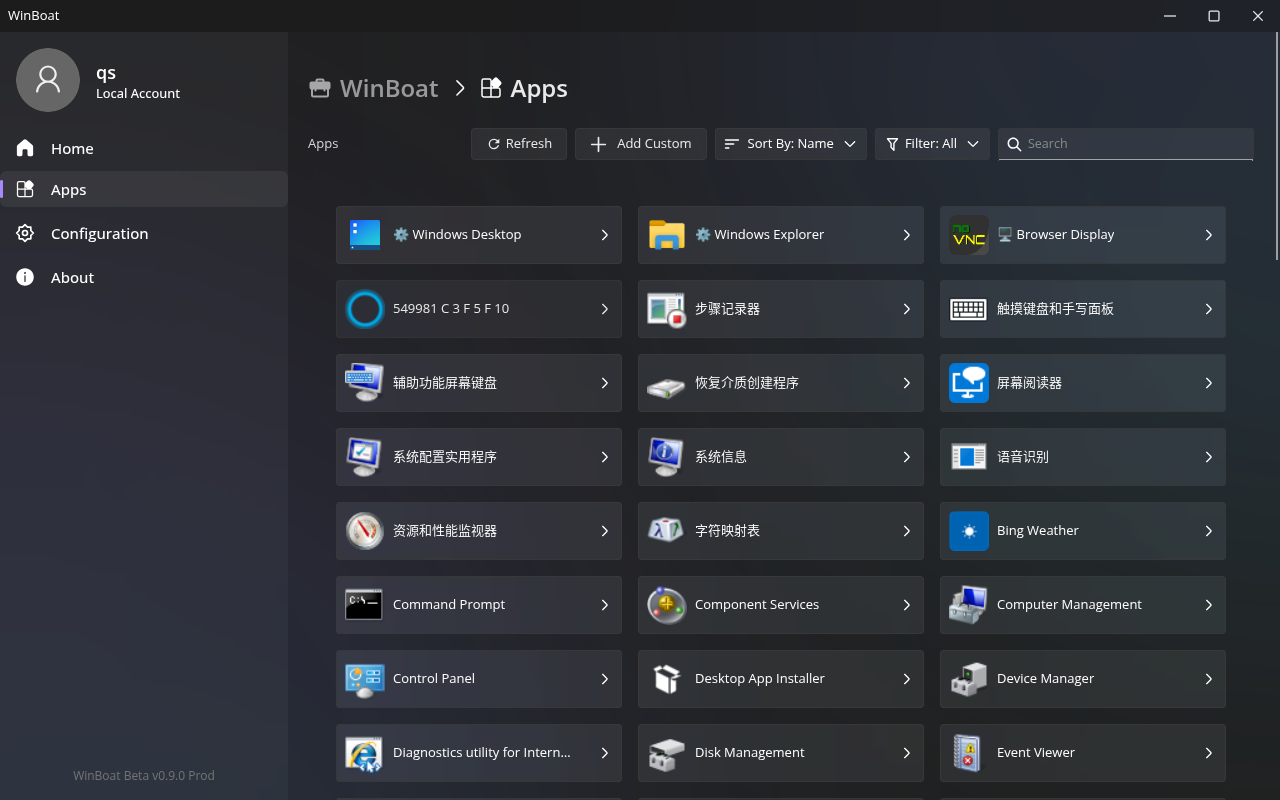Click the WinBoat breadcrumb link
Screen dimensions: 1280x800
[x=388, y=89]
